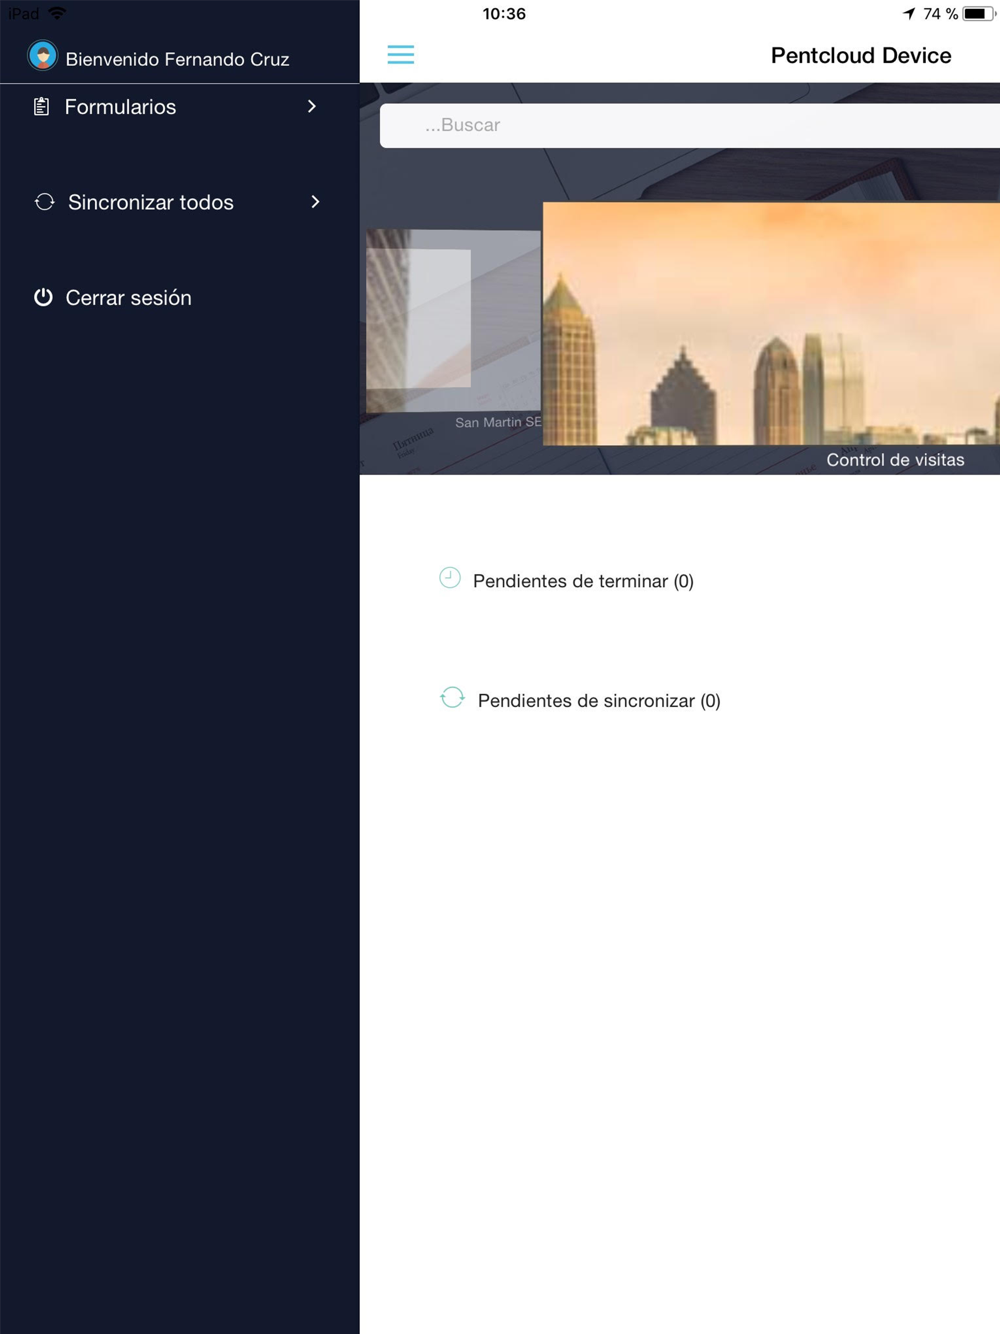Open Pendientes de terminar (0) list
This screenshot has width=1000, height=1334.
tap(583, 581)
